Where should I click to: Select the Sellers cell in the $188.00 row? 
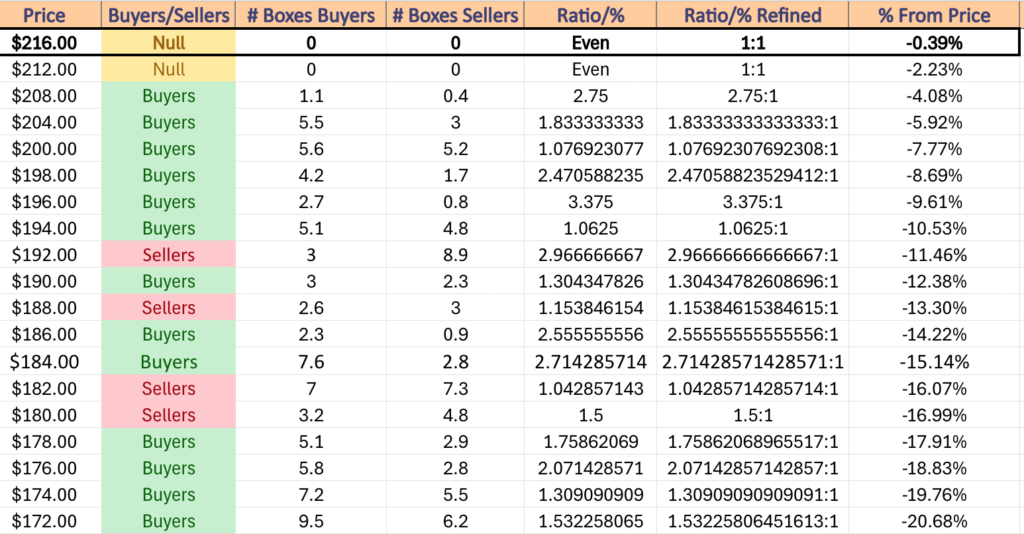click(x=168, y=308)
